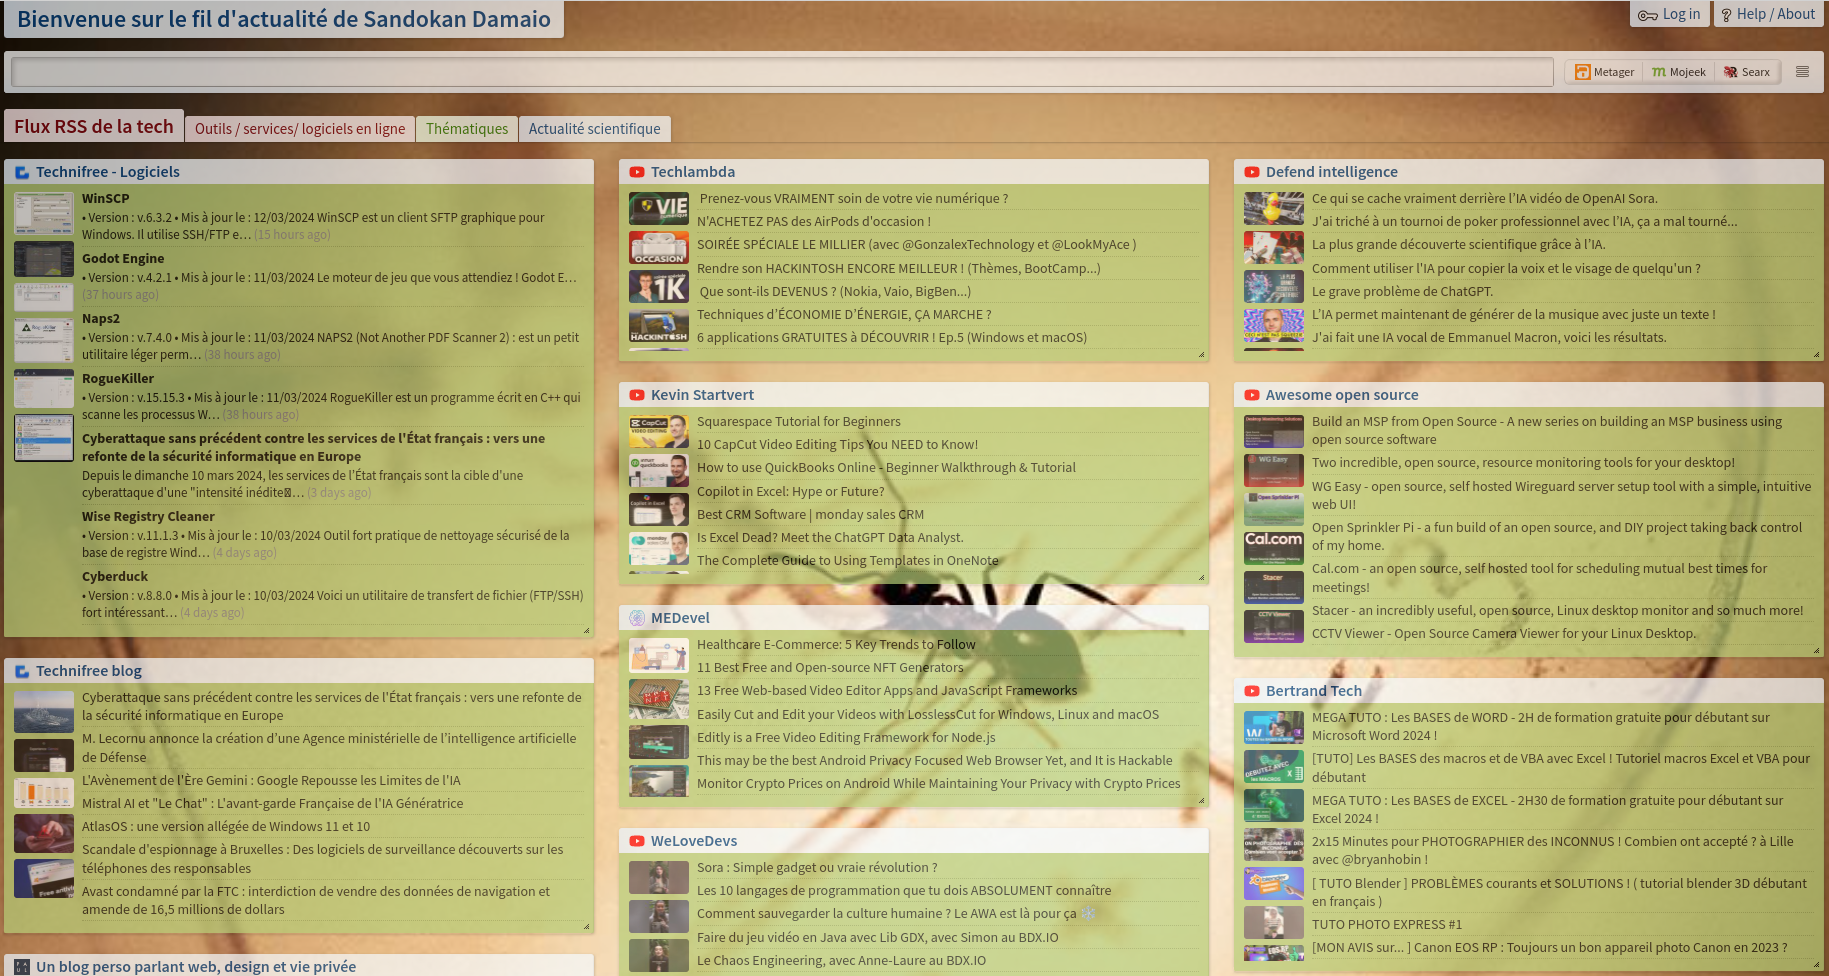1829x976 pixels.
Task: Open the Actualité scientifique tab
Action: [x=594, y=129]
